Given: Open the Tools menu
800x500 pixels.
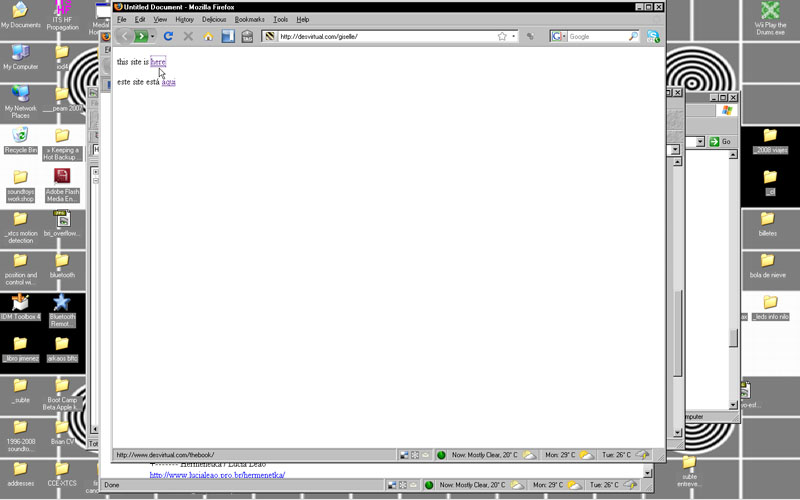Looking at the screenshot, I should coord(280,19).
